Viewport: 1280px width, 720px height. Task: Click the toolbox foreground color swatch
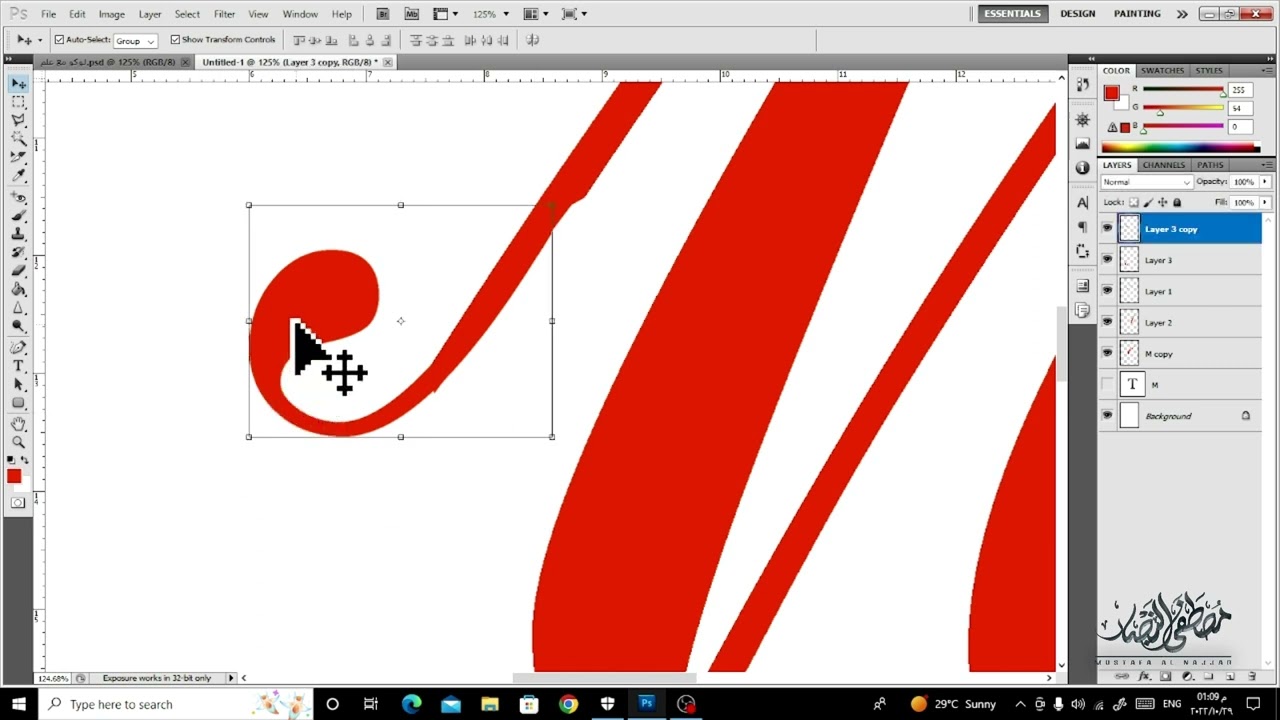[x=14, y=476]
